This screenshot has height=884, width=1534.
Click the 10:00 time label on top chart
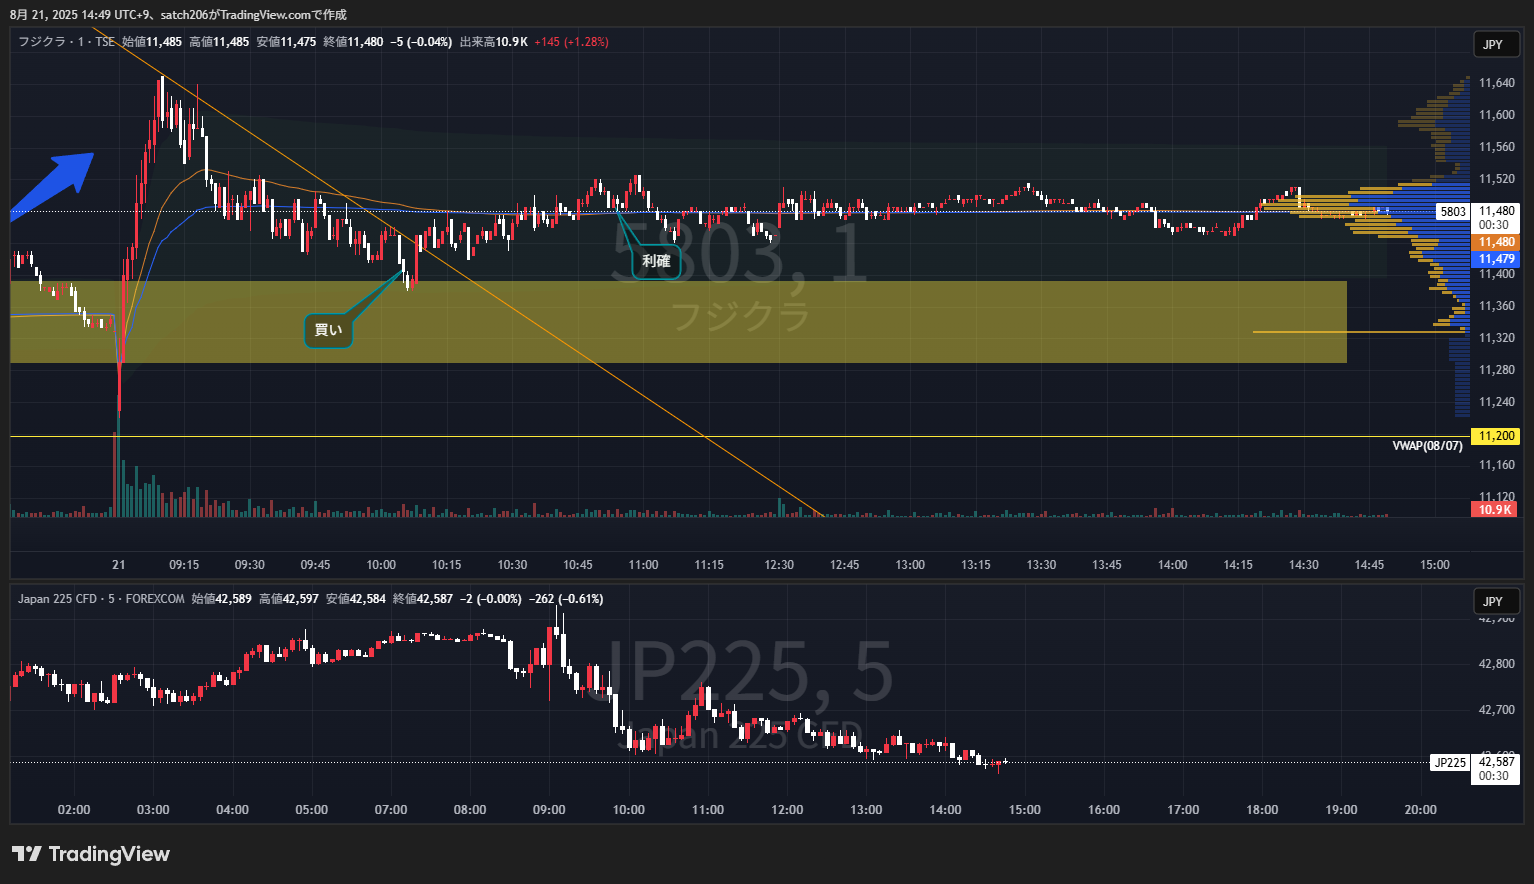pos(381,565)
